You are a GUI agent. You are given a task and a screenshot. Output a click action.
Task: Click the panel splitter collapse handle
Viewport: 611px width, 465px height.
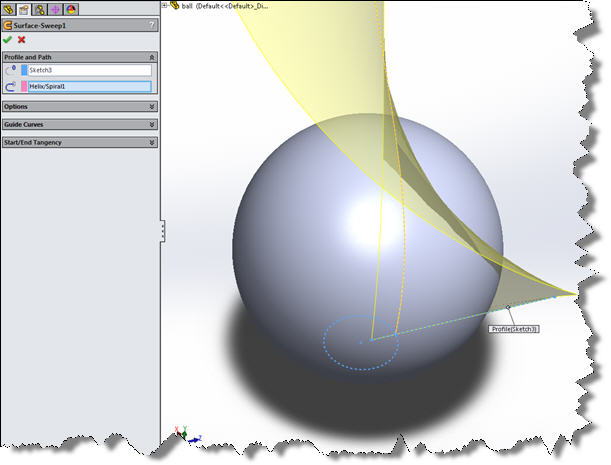(x=161, y=232)
